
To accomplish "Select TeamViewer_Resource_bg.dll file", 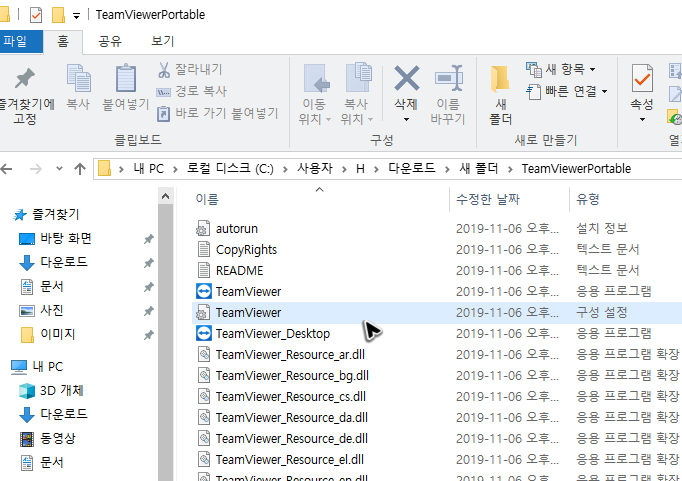I will point(292,375).
